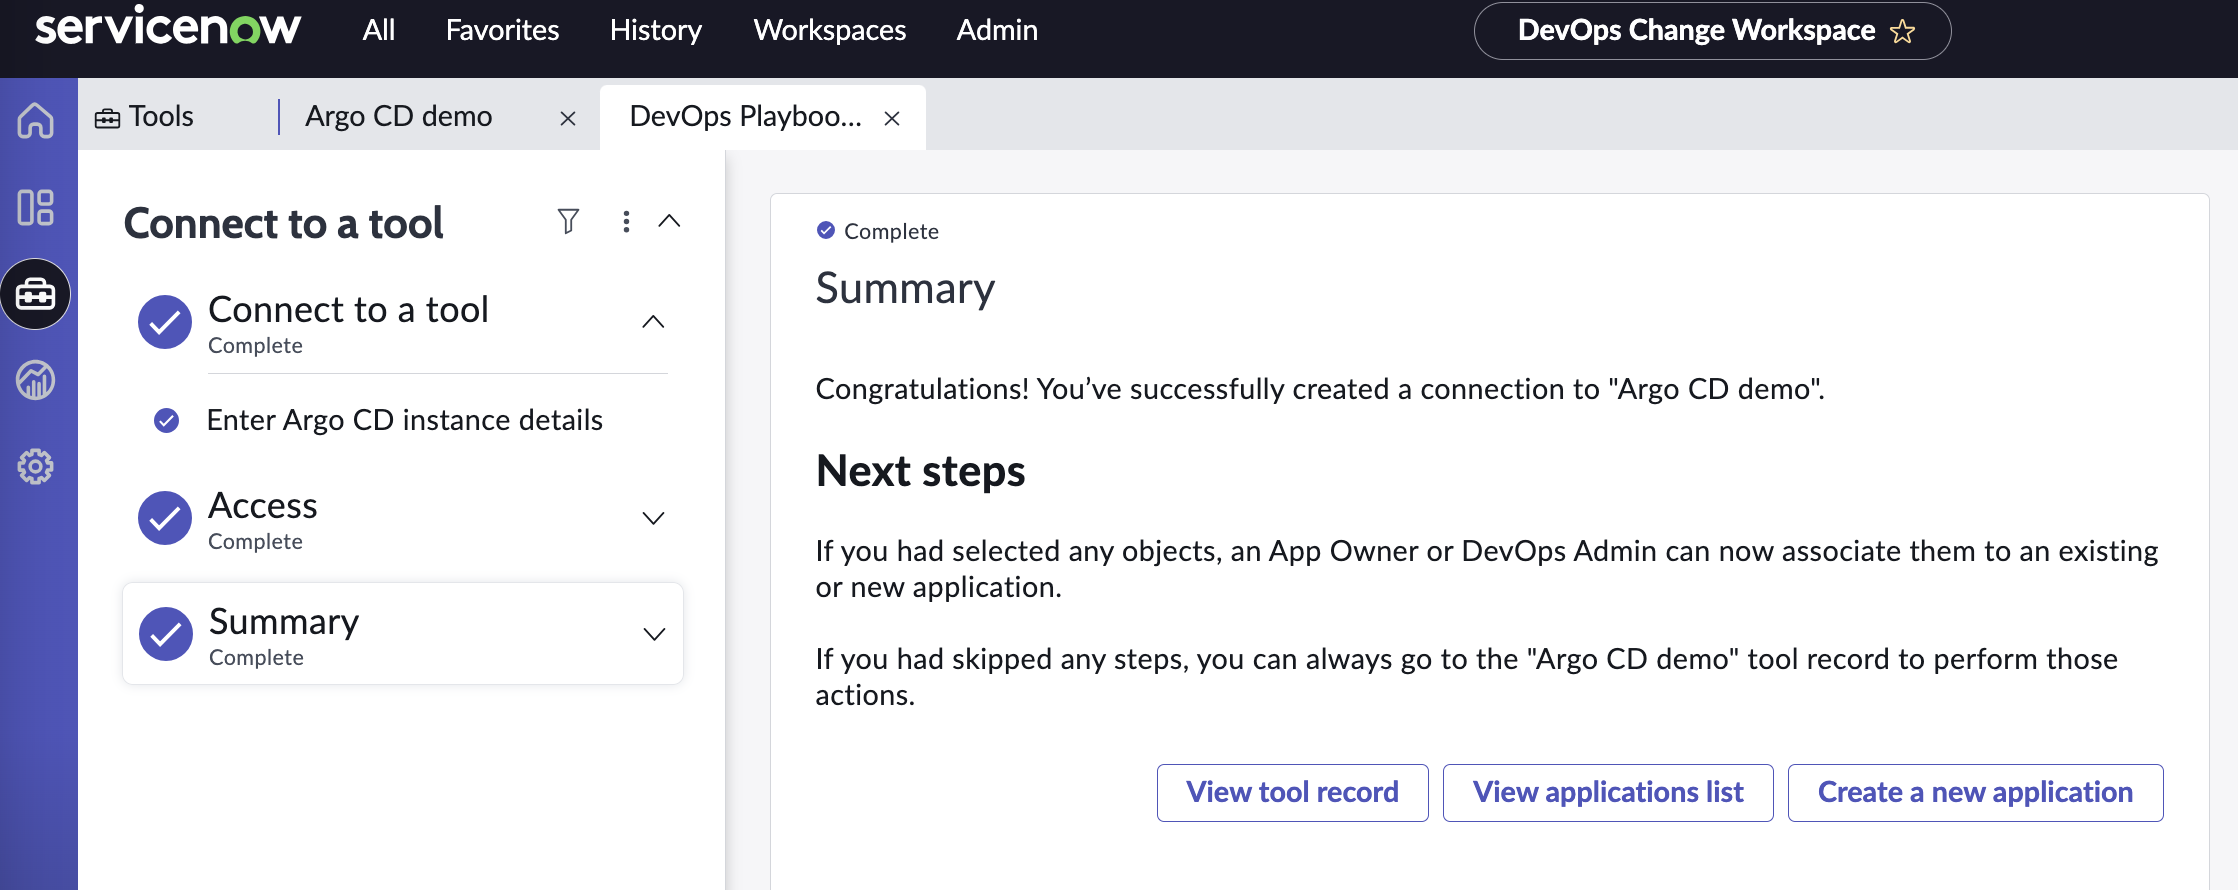Image resolution: width=2238 pixels, height=890 pixels.
Task: Filter the Connect to a tool playbook
Action: (x=568, y=221)
